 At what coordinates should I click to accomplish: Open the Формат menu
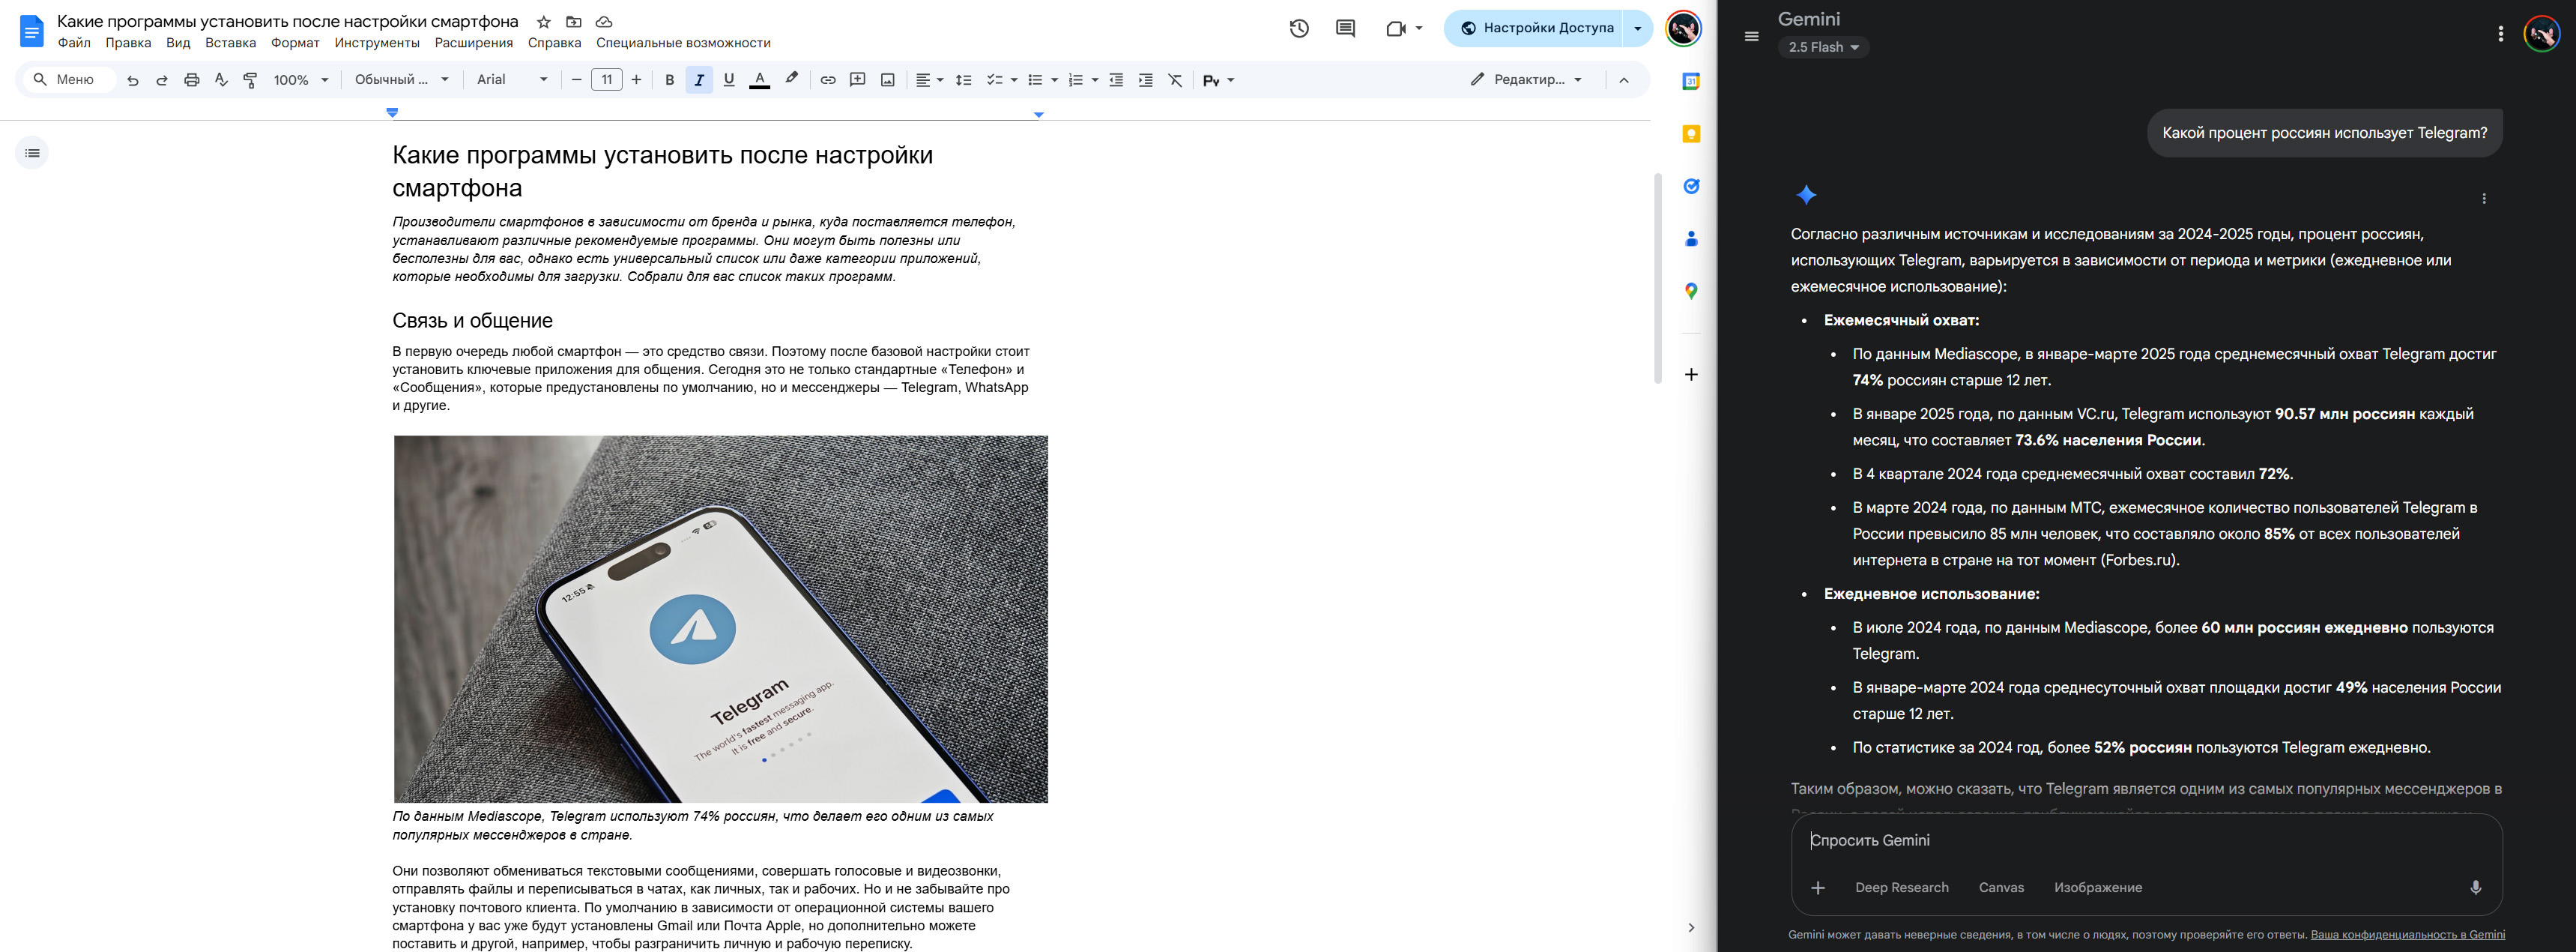pos(295,43)
